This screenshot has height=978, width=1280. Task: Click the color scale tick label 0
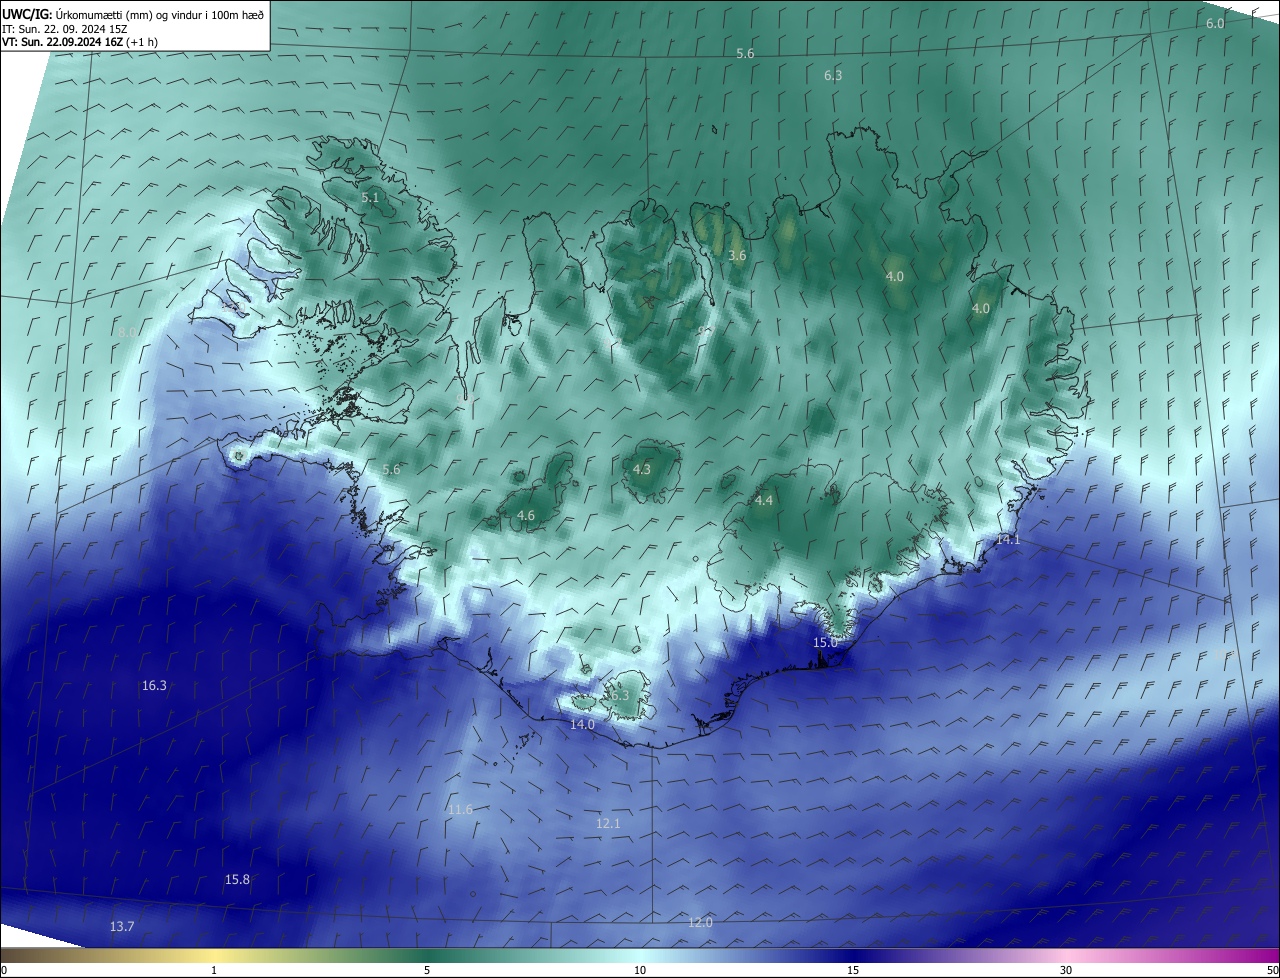tap(4, 971)
